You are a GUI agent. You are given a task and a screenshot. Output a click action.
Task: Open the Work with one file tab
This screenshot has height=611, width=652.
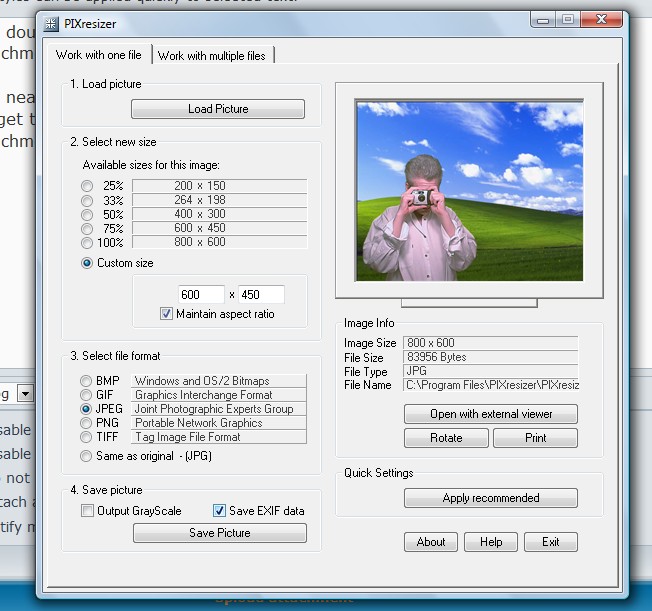click(x=99, y=55)
